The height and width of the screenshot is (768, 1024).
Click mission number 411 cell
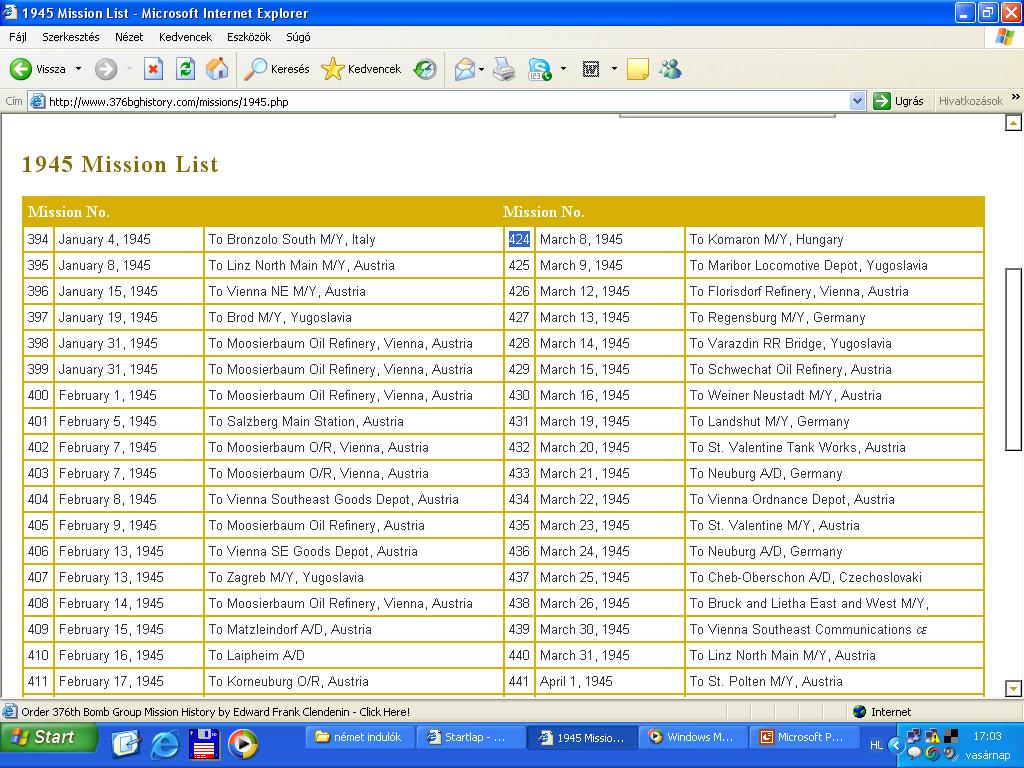tap(38, 681)
